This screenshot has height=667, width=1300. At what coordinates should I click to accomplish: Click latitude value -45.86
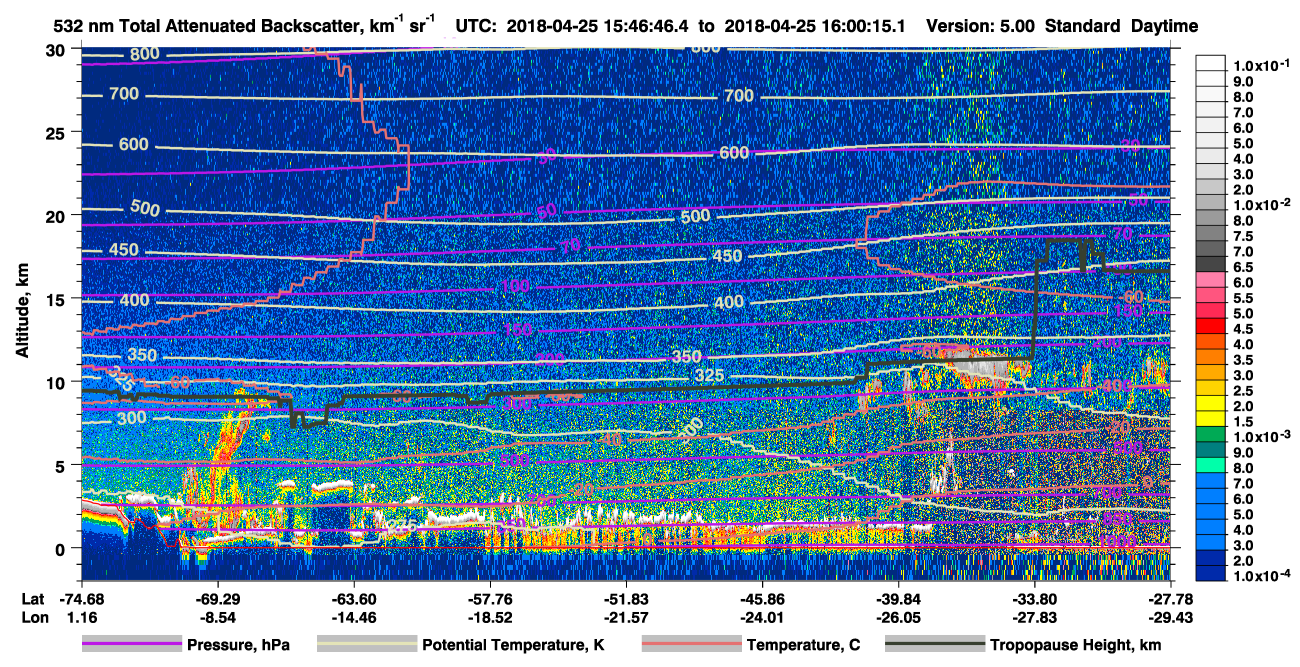[x=762, y=599]
